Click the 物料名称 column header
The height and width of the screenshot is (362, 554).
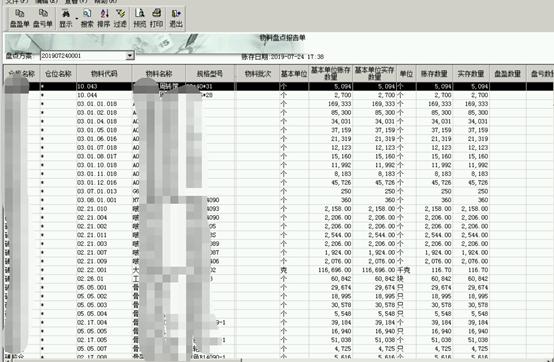(159, 74)
